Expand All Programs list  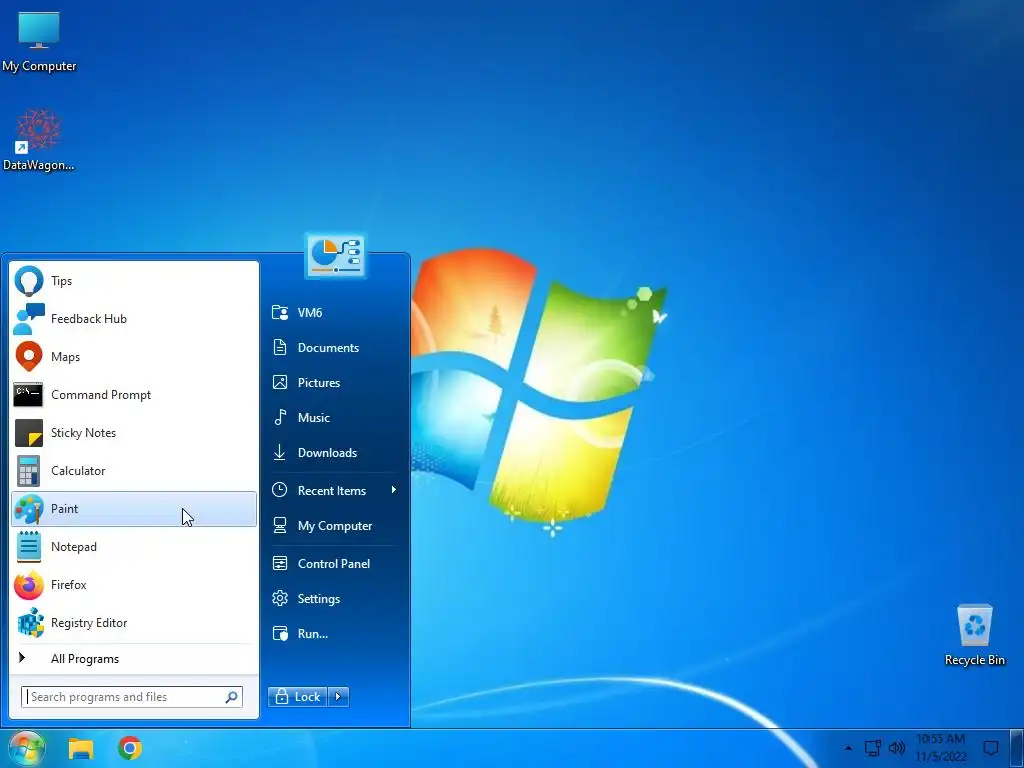coord(134,659)
